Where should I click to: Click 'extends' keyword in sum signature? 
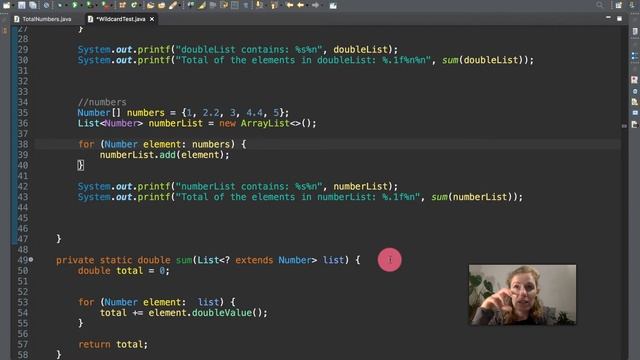pyautogui.click(x=254, y=260)
